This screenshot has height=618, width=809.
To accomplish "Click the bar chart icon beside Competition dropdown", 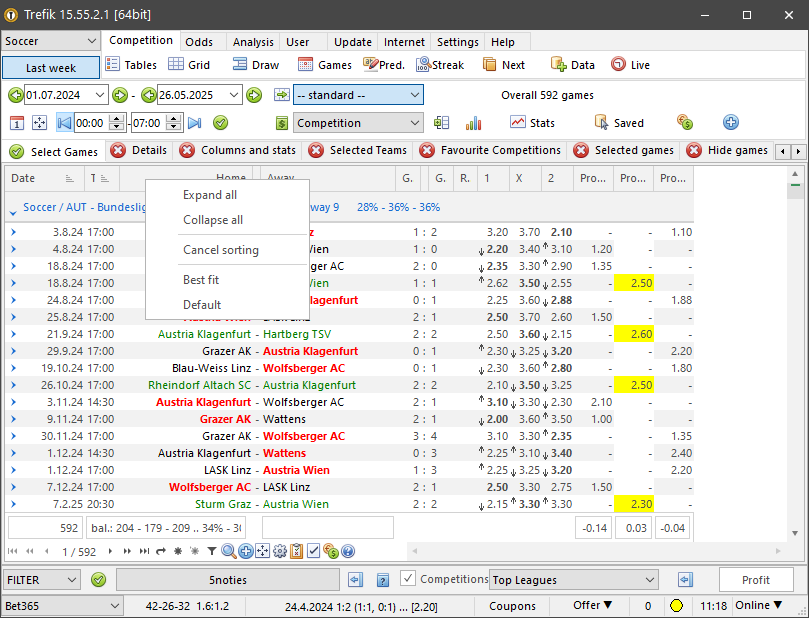I will point(473,123).
